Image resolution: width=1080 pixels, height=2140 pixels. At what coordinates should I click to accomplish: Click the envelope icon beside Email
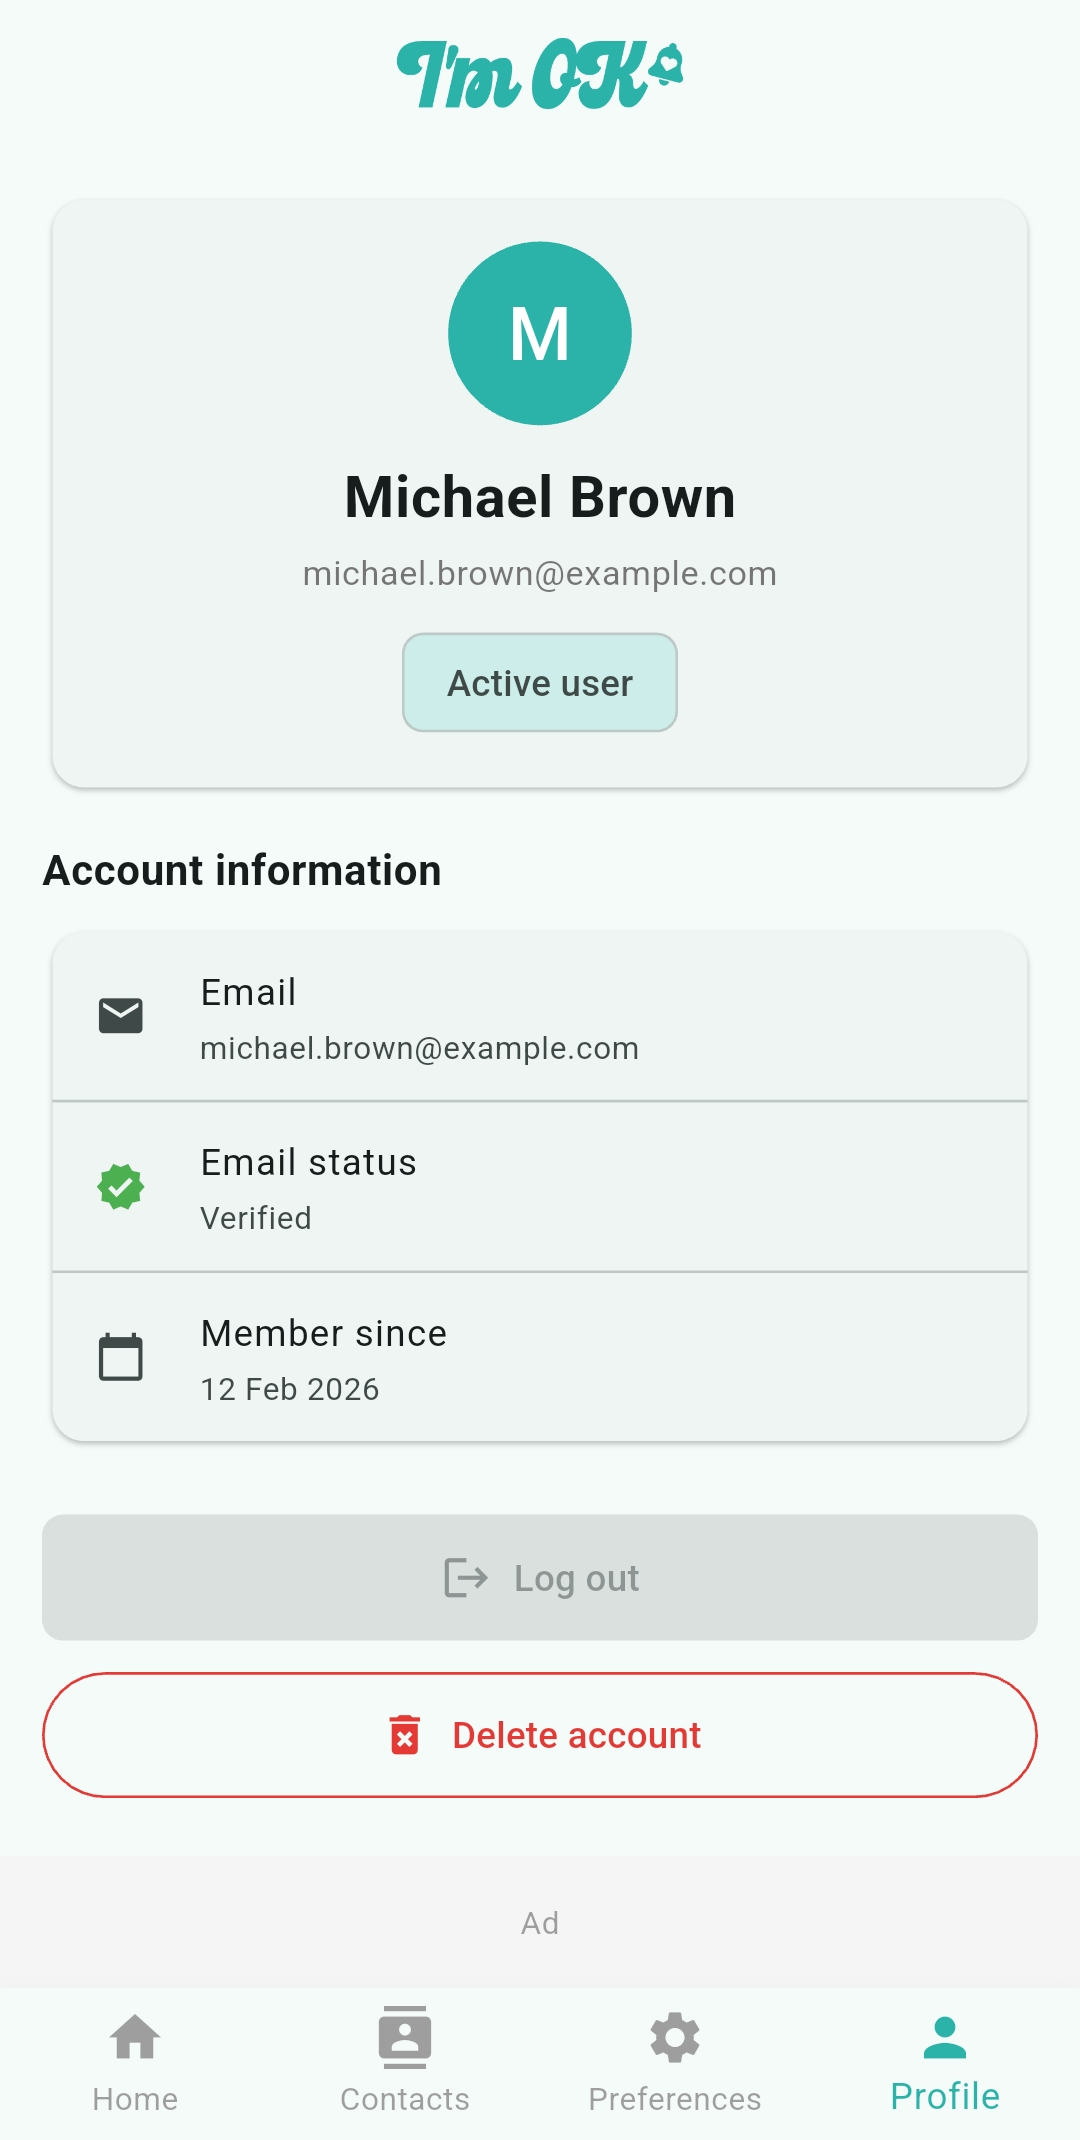[x=121, y=1016]
